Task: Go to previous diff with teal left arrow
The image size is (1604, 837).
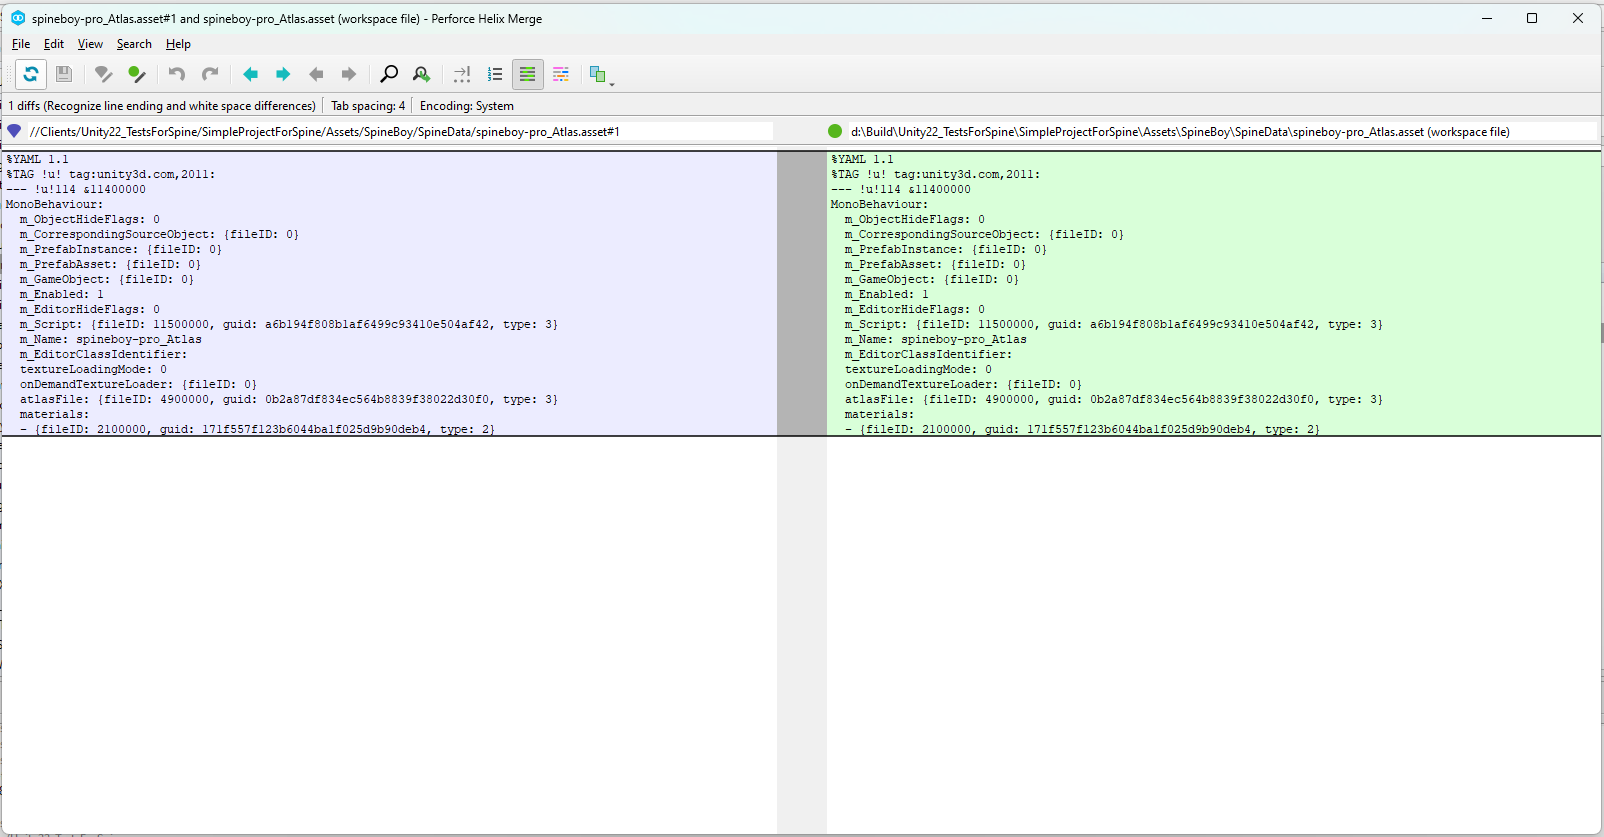Action: click(251, 74)
